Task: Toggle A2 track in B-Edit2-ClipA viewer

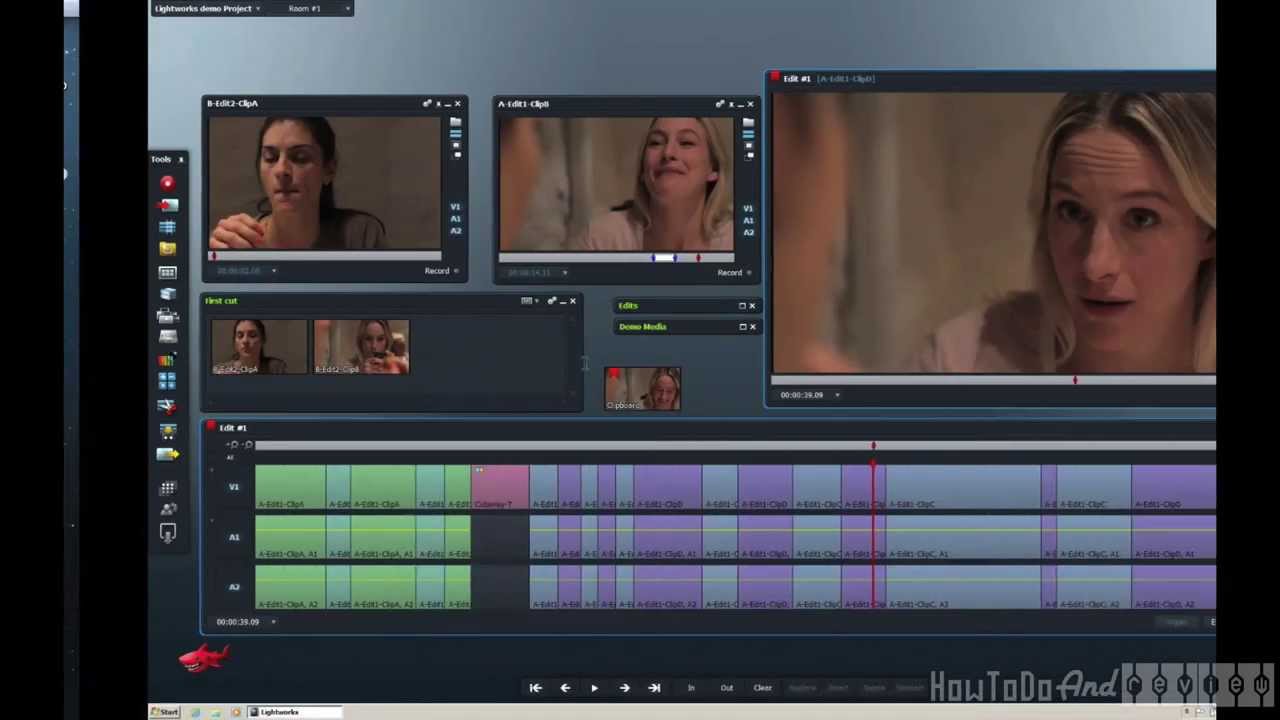Action: [x=455, y=231]
